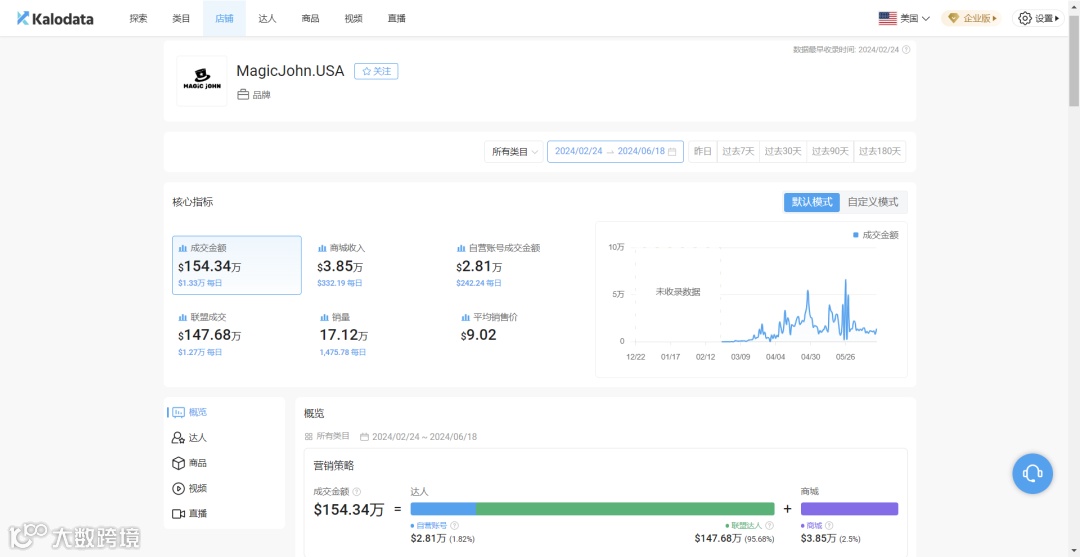Viewport: 1080px width, 557px height.
Task: Click the $147.68万 (95.68%) value
Action: (734, 538)
